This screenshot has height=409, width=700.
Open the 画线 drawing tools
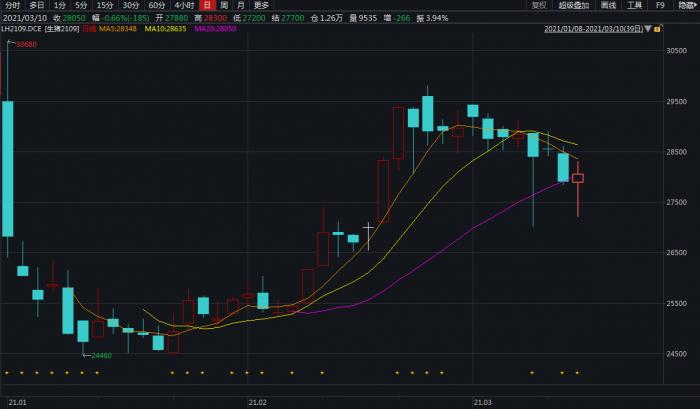pyautogui.click(x=608, y=5)
